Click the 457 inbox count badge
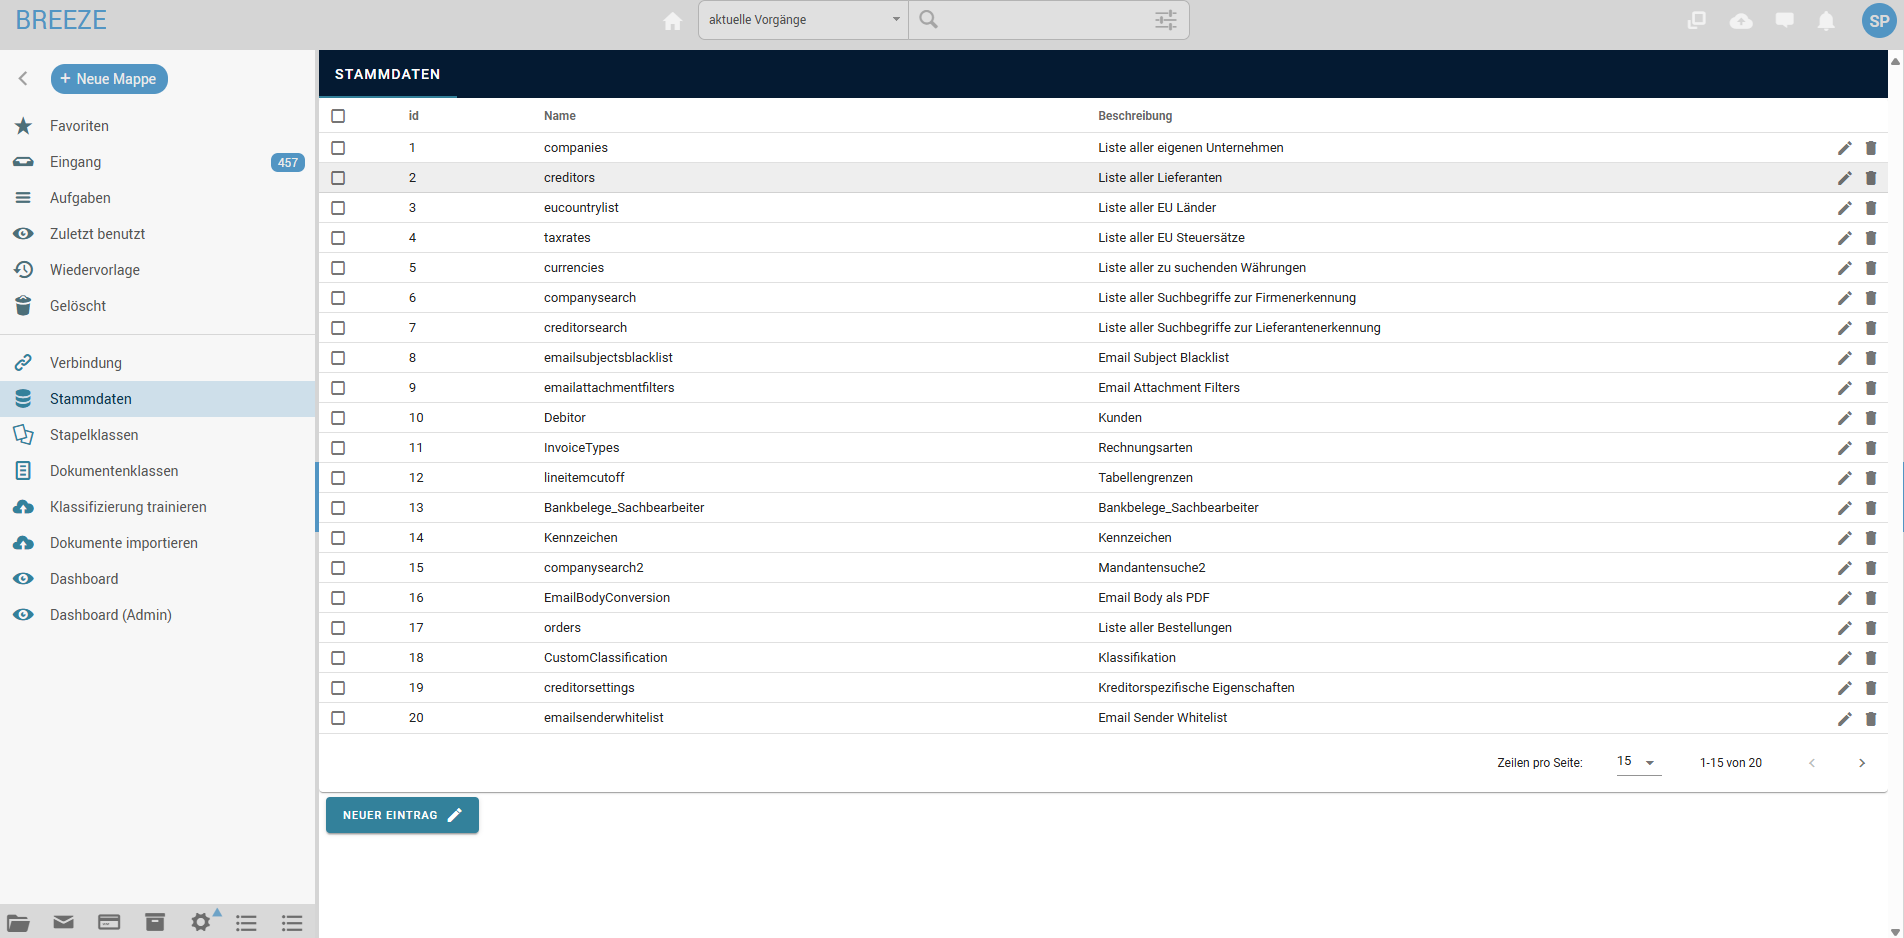Screen dimensions: 1904x938 click(x=288, y=162)
